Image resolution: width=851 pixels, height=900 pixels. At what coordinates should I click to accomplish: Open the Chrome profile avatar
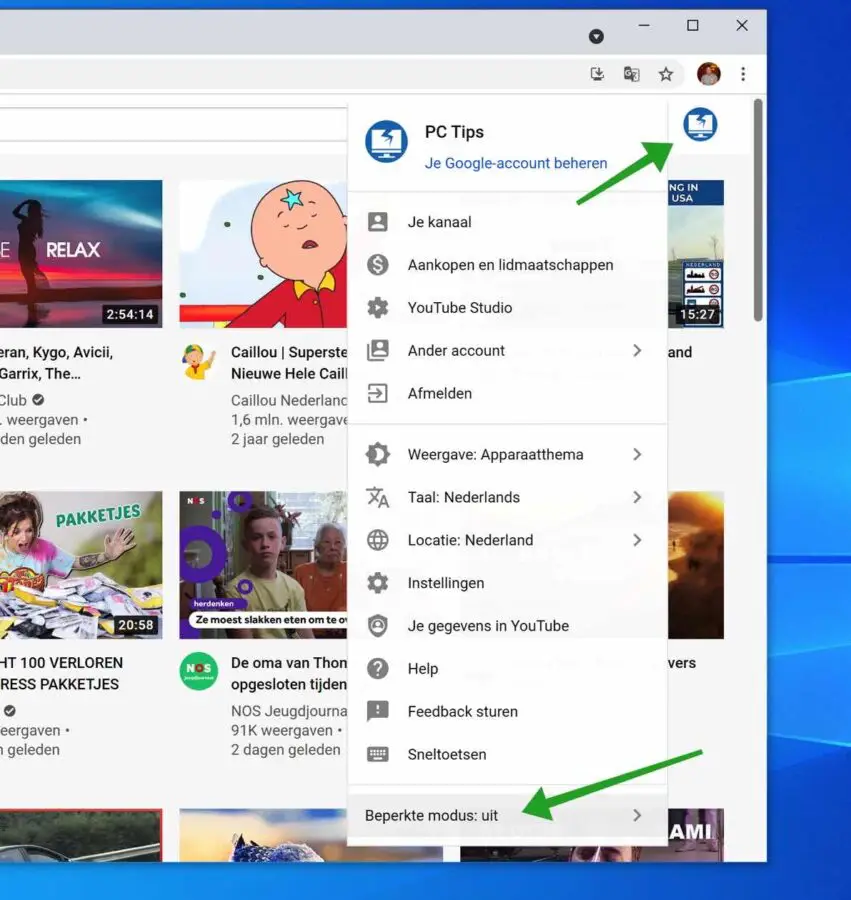(709, 73)
